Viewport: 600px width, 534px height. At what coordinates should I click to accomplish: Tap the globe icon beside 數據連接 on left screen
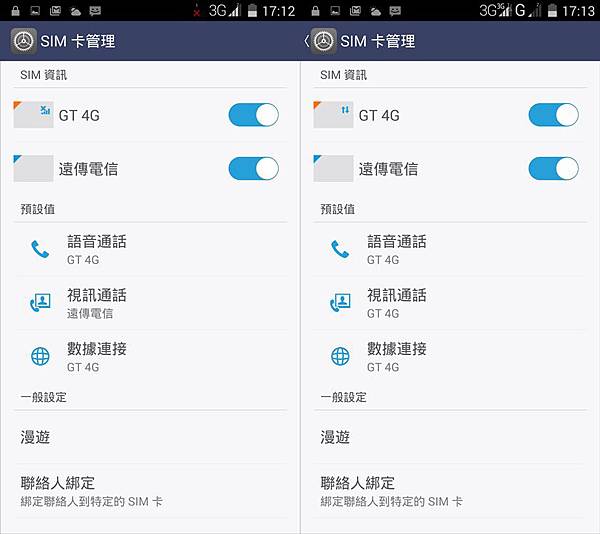click(40, 356)
